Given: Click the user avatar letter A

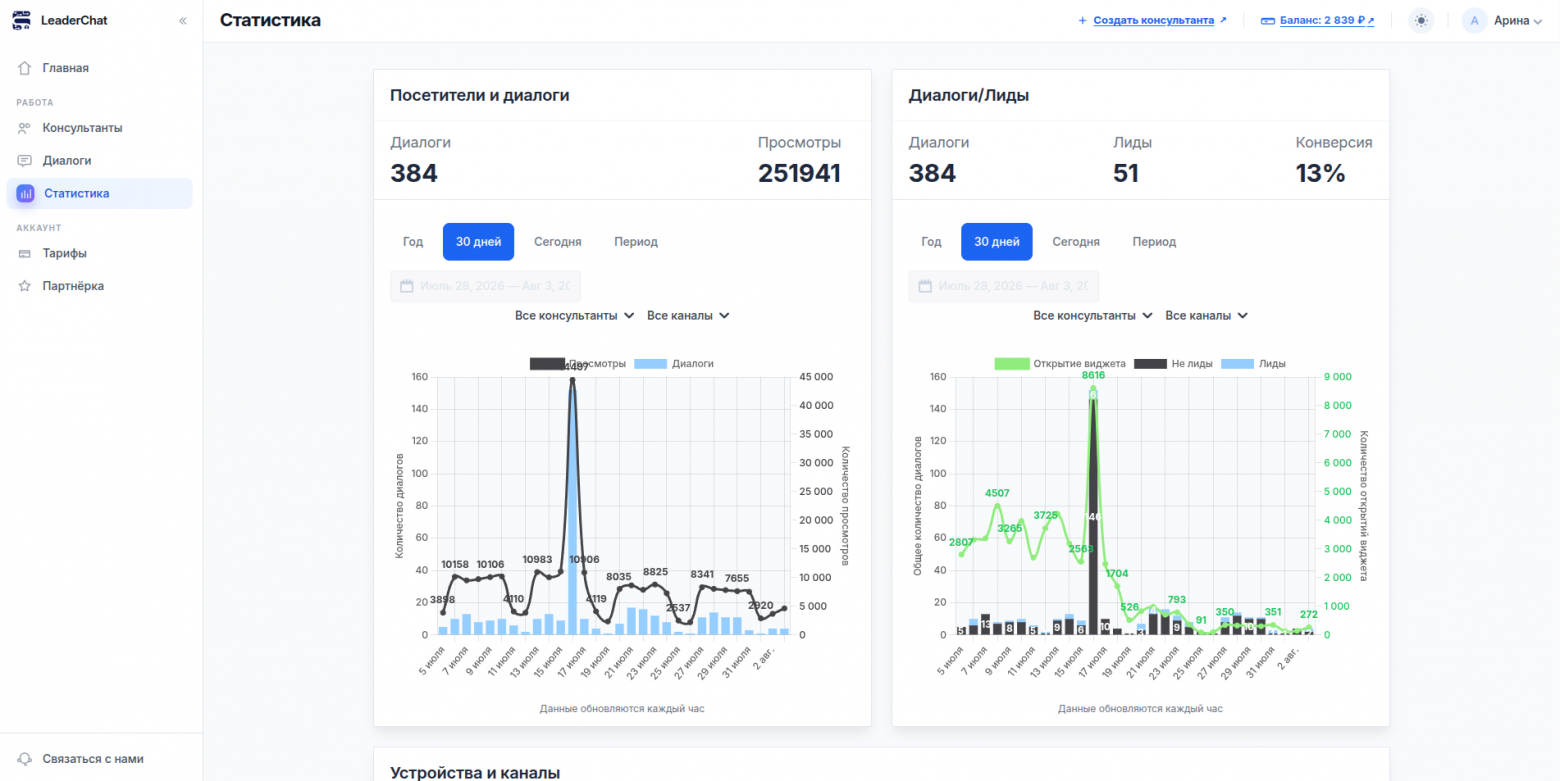Looking at the screenshot, I should pos(1474,20).
